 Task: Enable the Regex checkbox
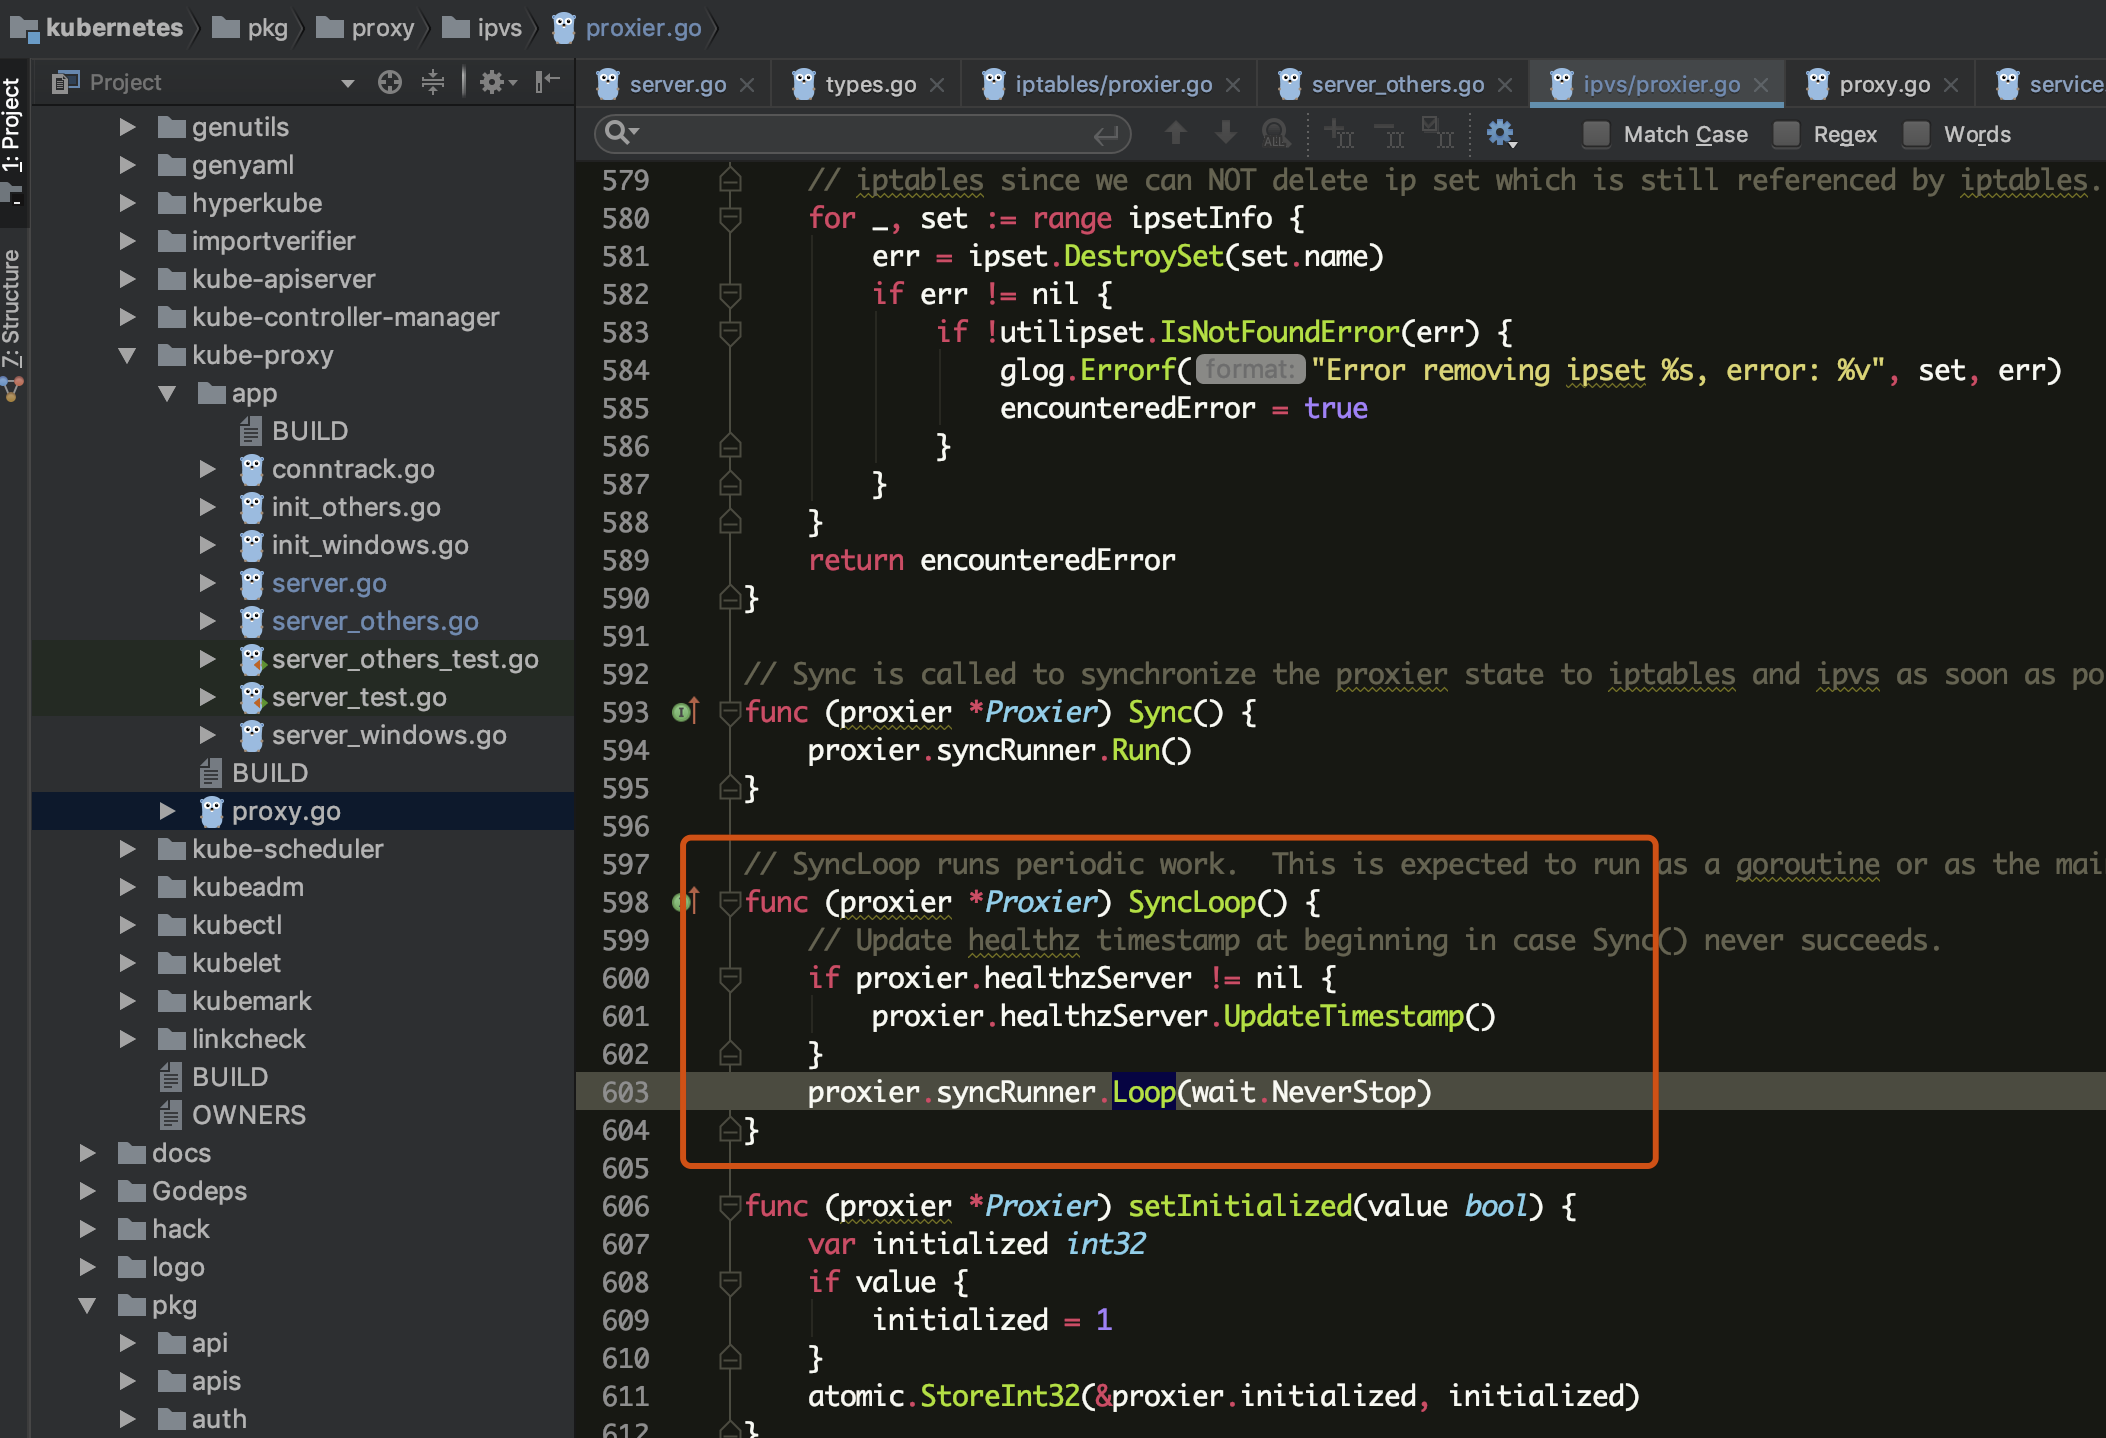[1787, 134]
